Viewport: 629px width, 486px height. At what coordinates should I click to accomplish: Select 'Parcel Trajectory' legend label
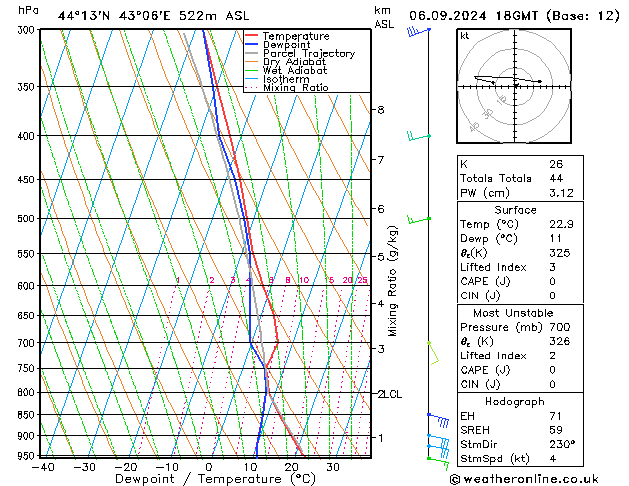coord(309,53)
